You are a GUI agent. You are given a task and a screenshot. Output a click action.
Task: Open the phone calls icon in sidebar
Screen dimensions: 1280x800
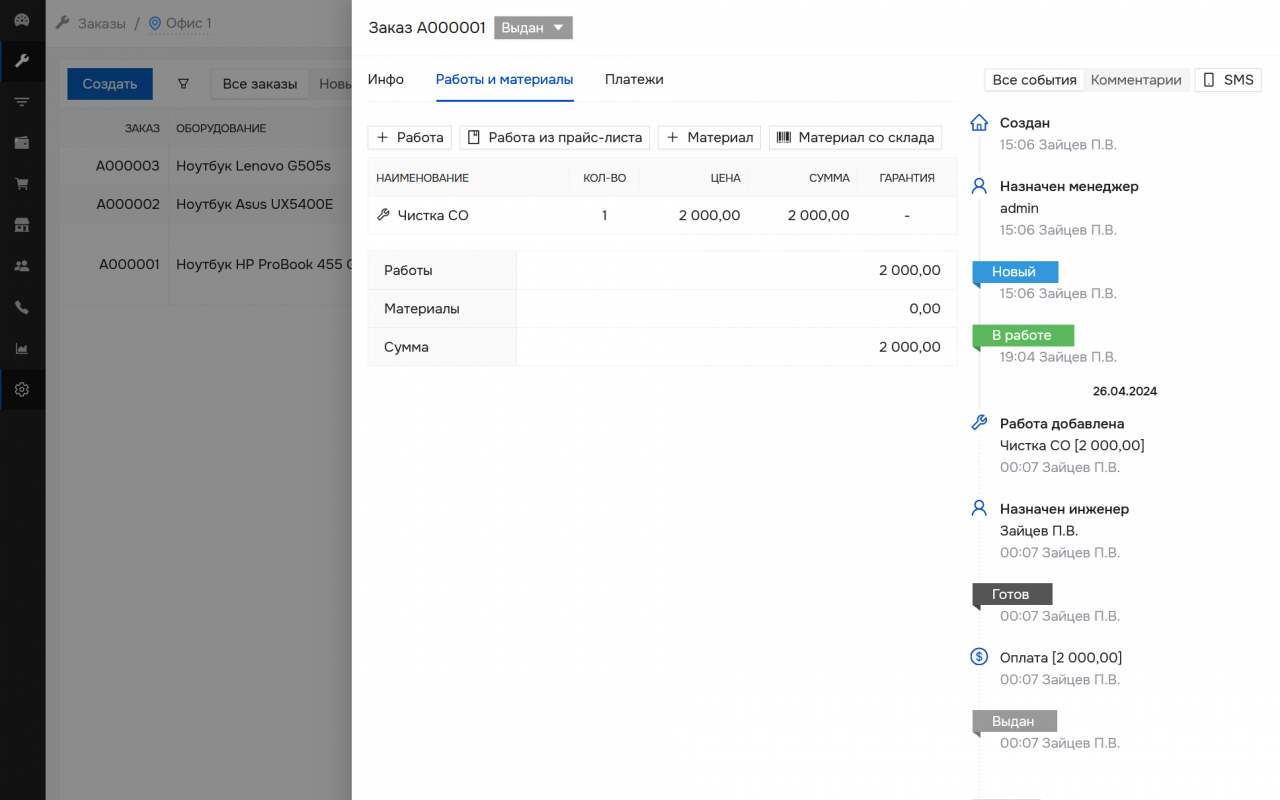click(22, 307)
